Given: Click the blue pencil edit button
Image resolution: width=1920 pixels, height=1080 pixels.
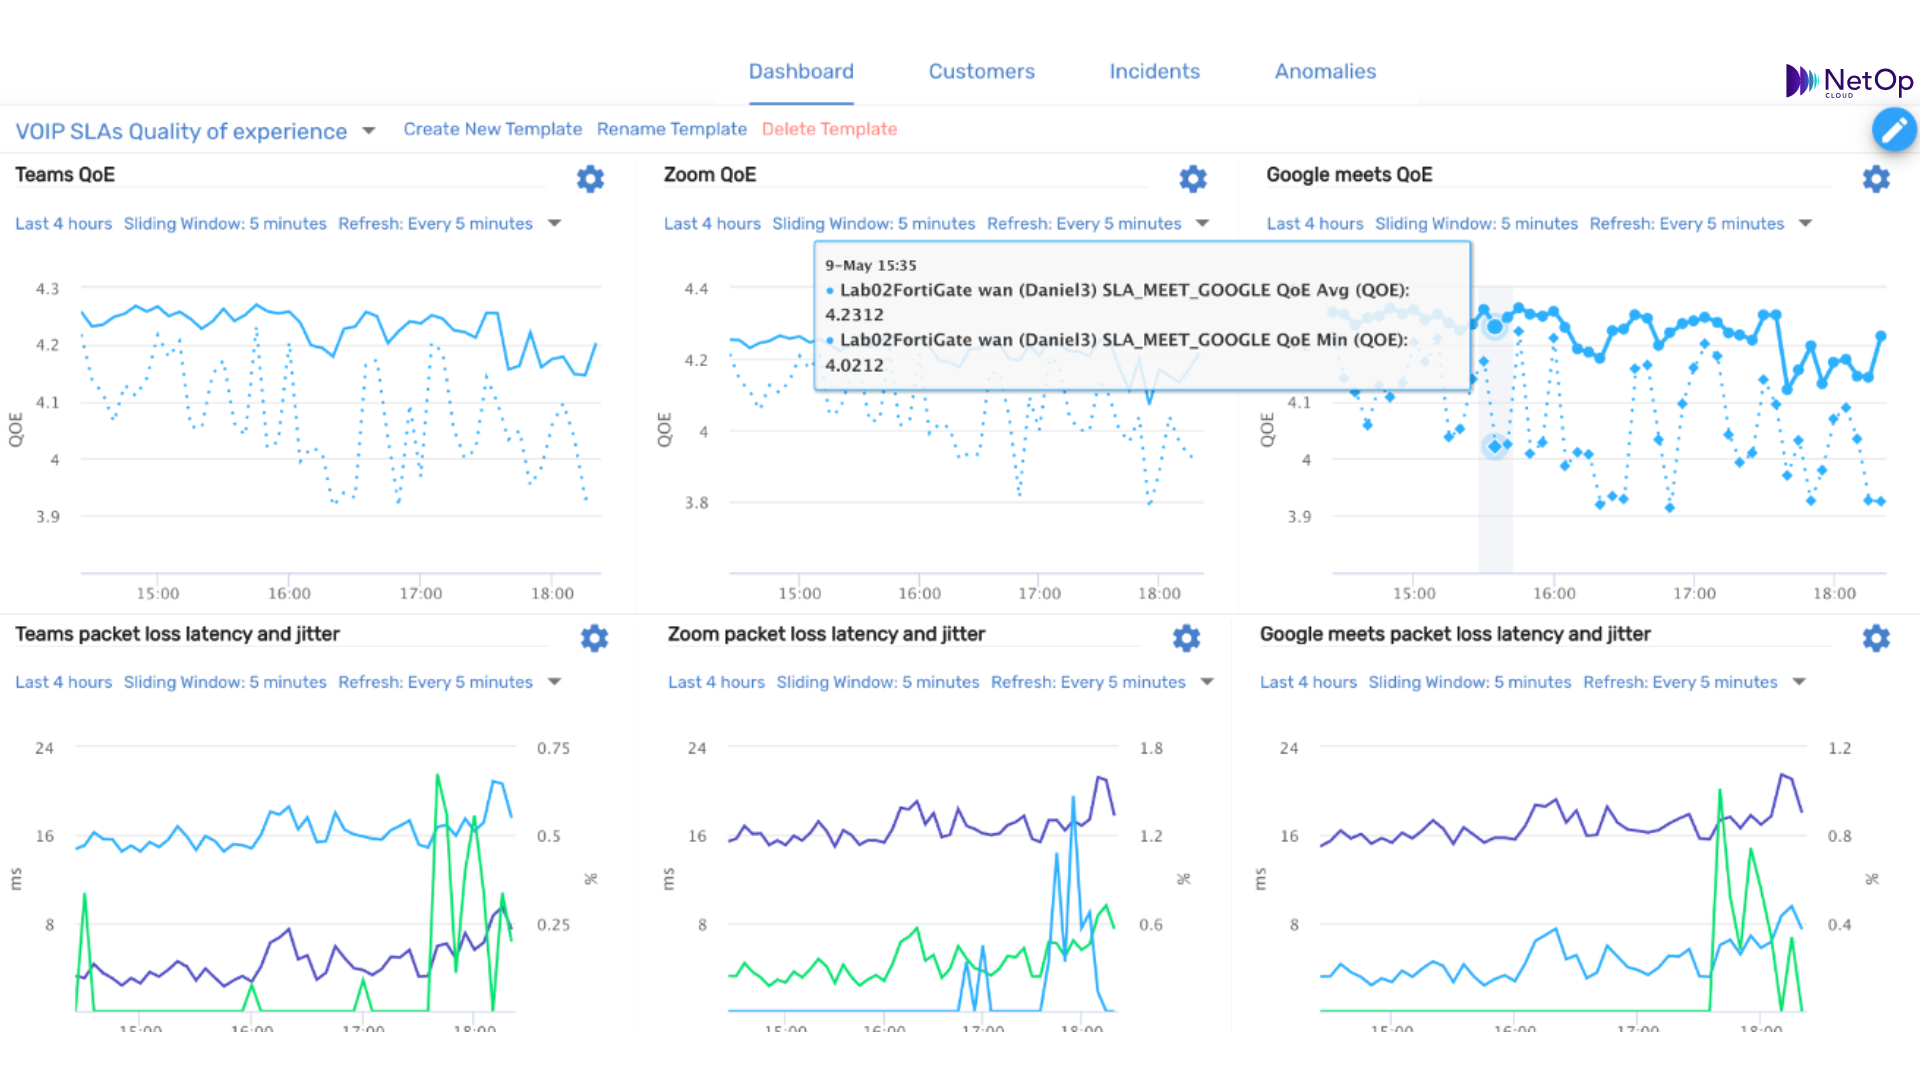Looking at the screenshot, I should pyautogui.click(x=1893, y=130).
